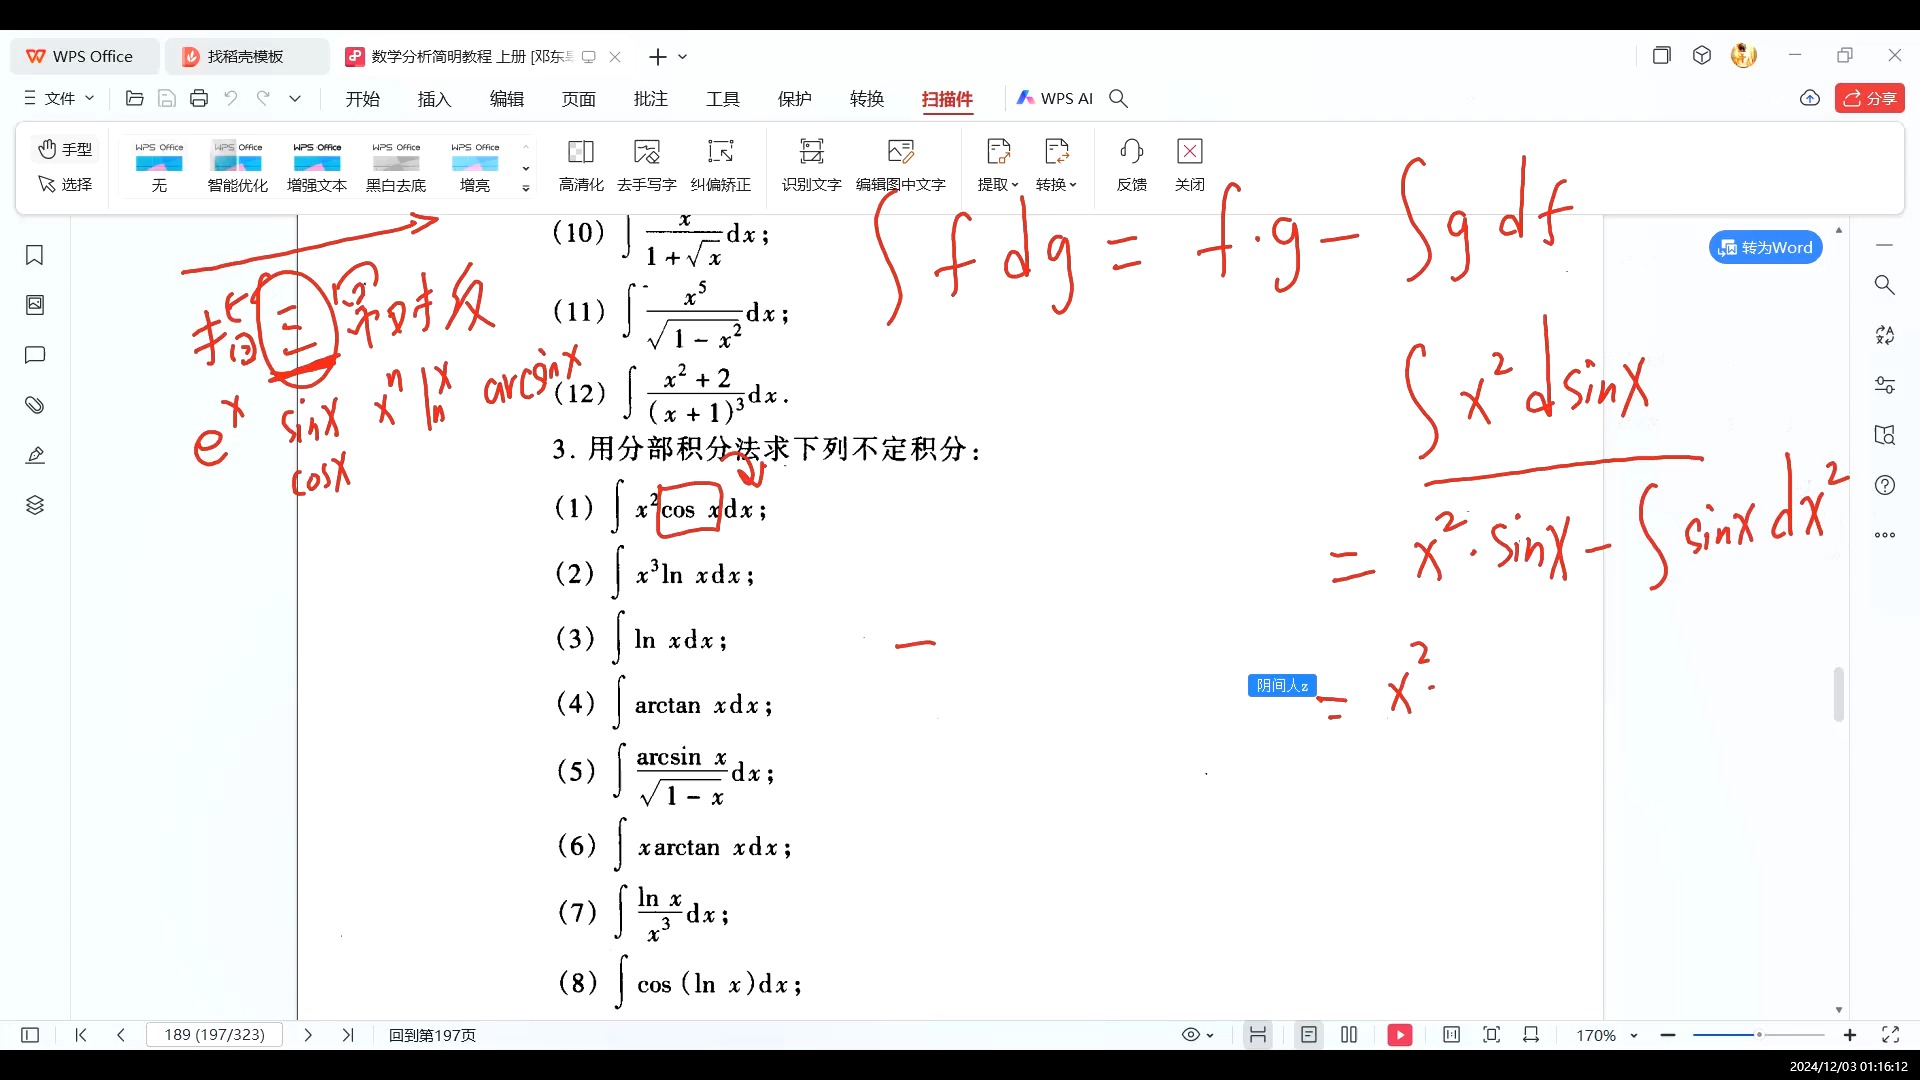
Task: Click the 纠偏矫正 deskew correction icon
Action: tap(720, 152)
